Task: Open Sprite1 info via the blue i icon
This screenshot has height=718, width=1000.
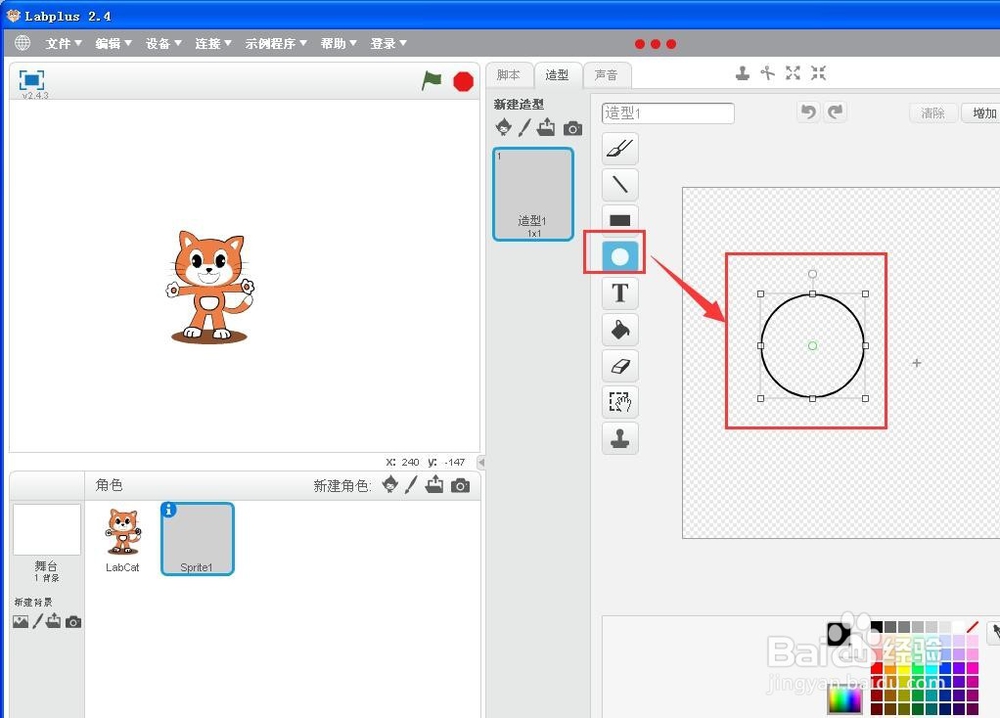Action: (x=169, y=509)
